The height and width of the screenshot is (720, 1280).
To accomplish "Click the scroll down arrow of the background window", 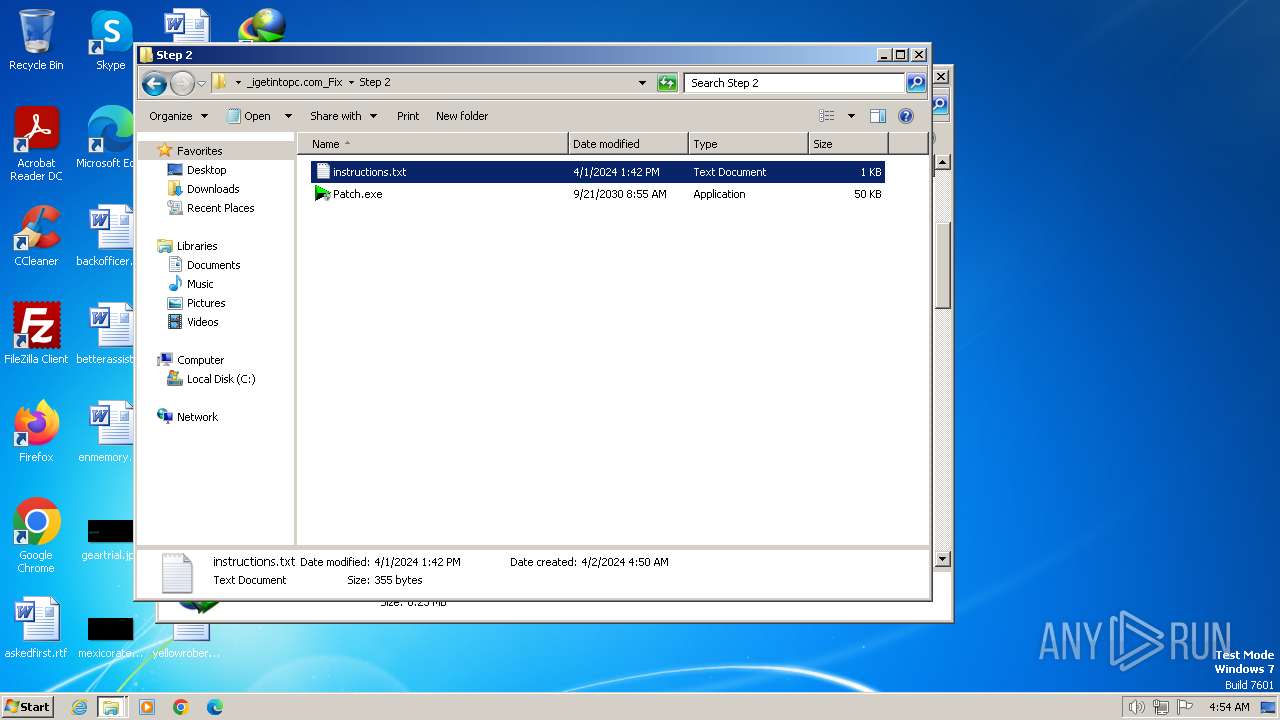I will pyautogui.click(x=942, y=559).
